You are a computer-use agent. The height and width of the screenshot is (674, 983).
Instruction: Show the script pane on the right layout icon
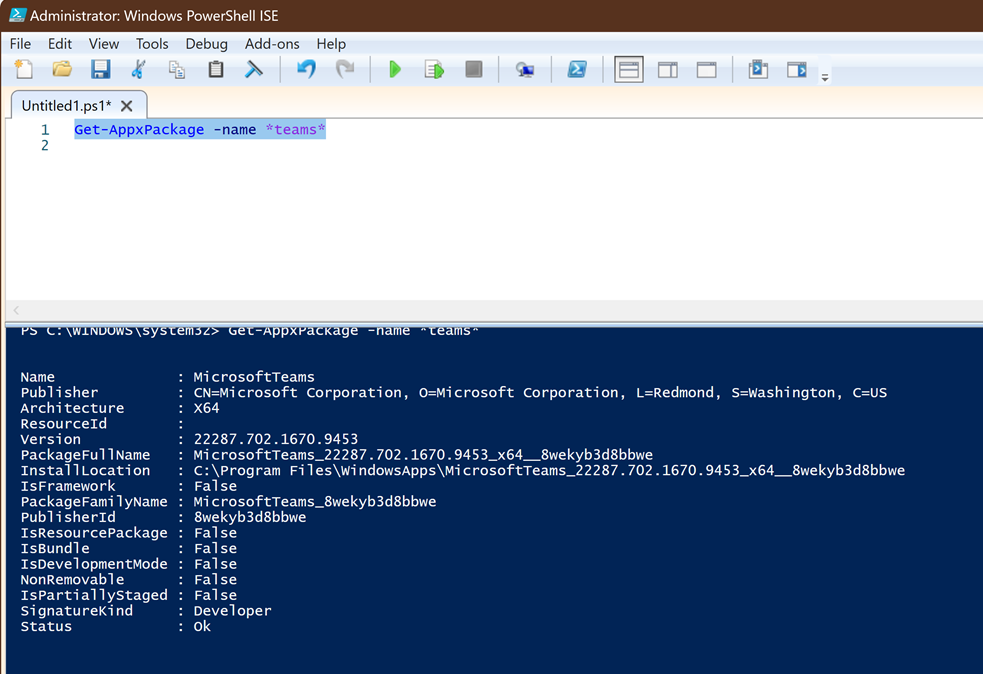[x=668, y=70]
